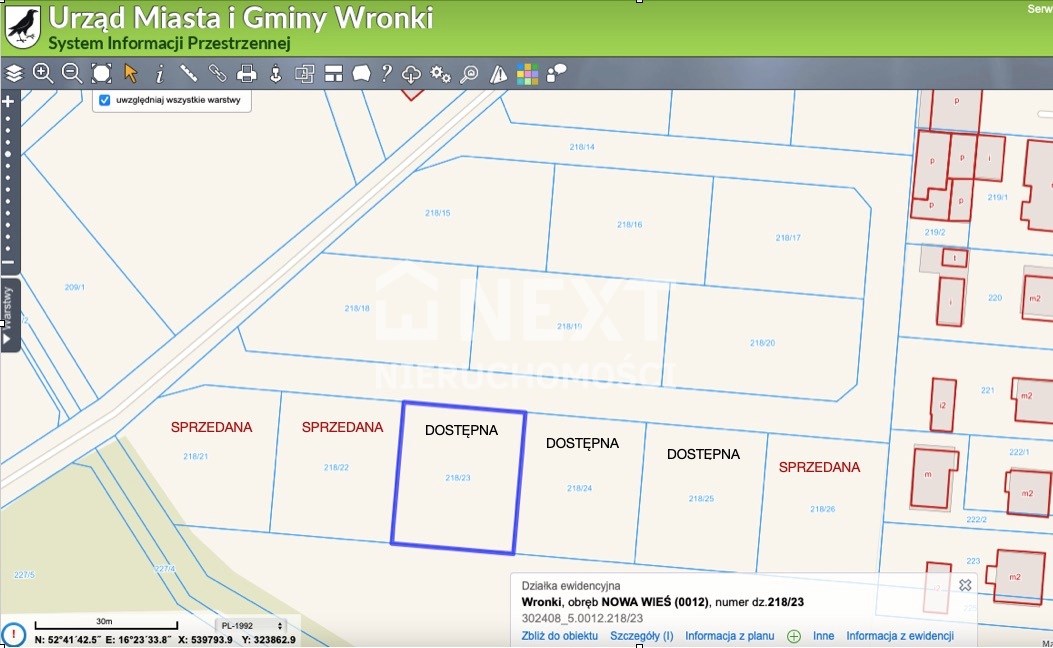Open 'Szczegóły (I)' parcel details link

tap(641, 636)
